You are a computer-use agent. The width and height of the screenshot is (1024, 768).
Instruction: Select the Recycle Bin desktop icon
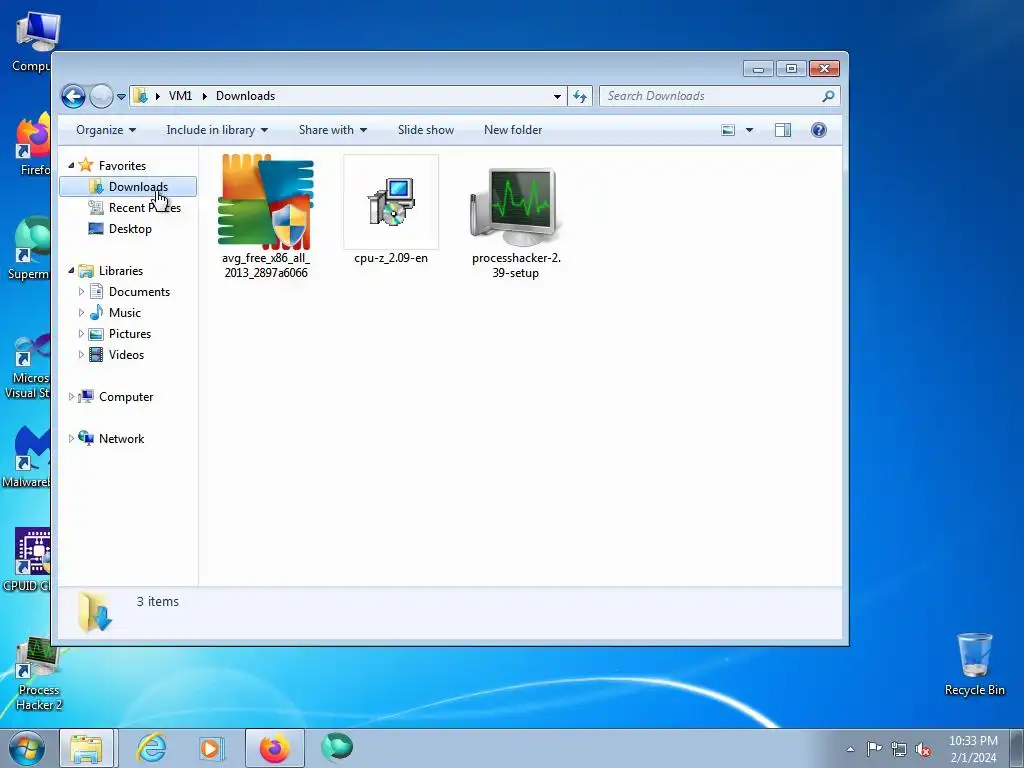pyautogui.click(x=974, y=664)
